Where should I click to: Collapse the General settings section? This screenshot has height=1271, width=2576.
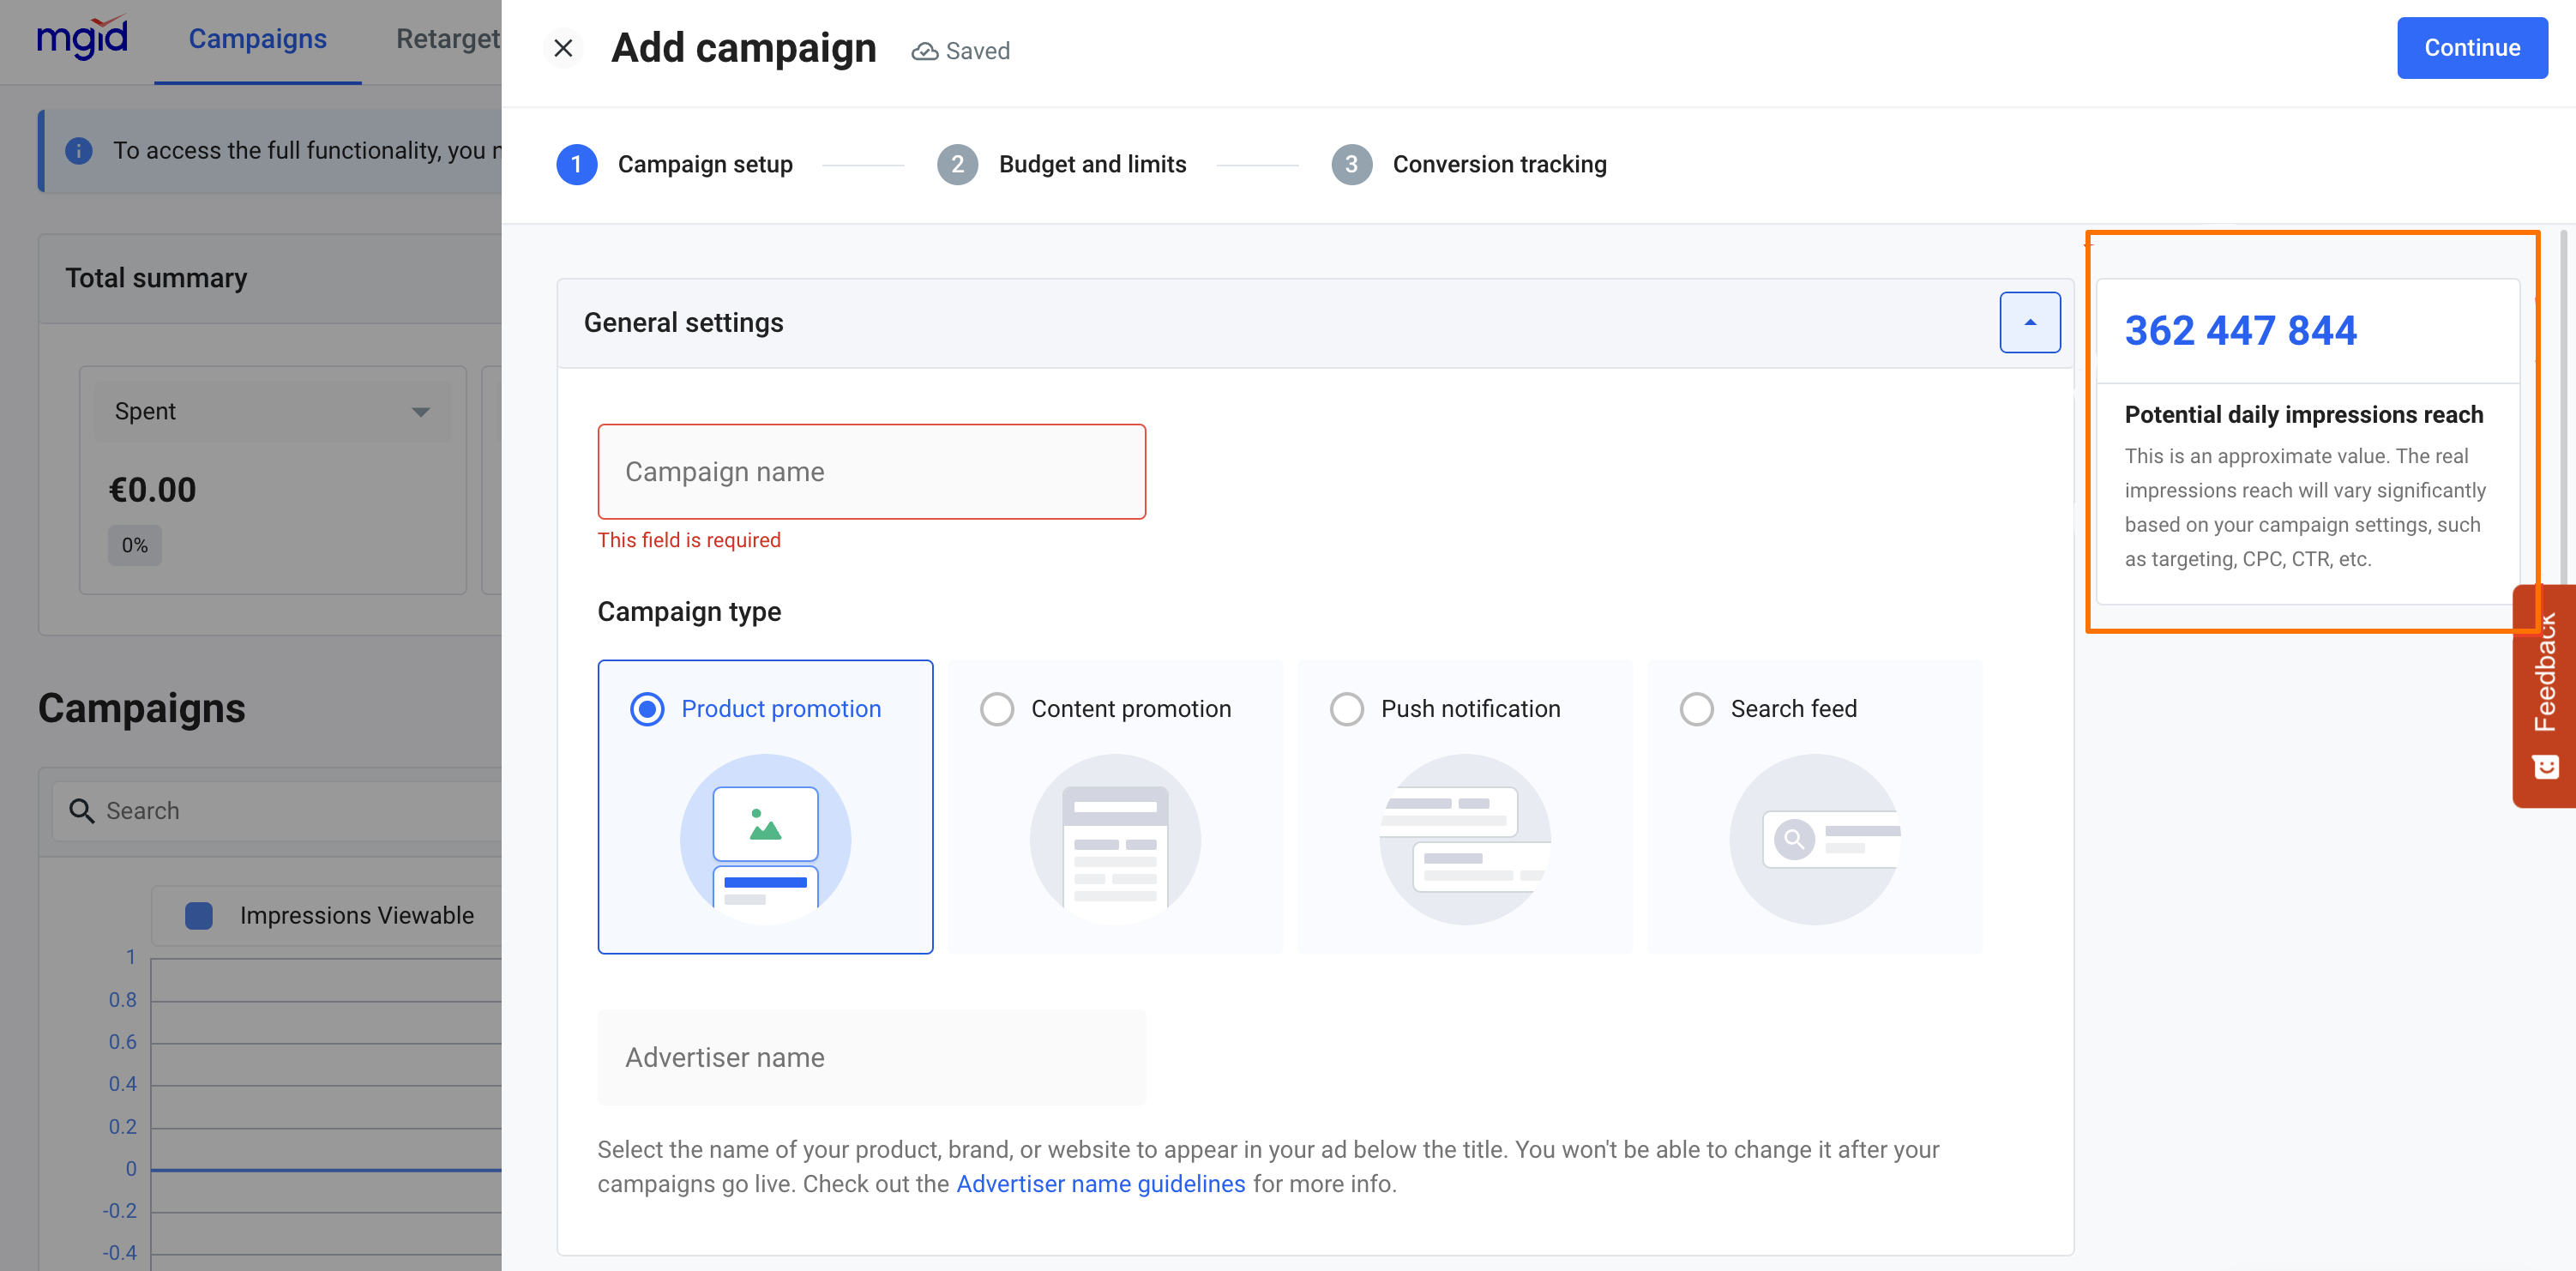2029,322
